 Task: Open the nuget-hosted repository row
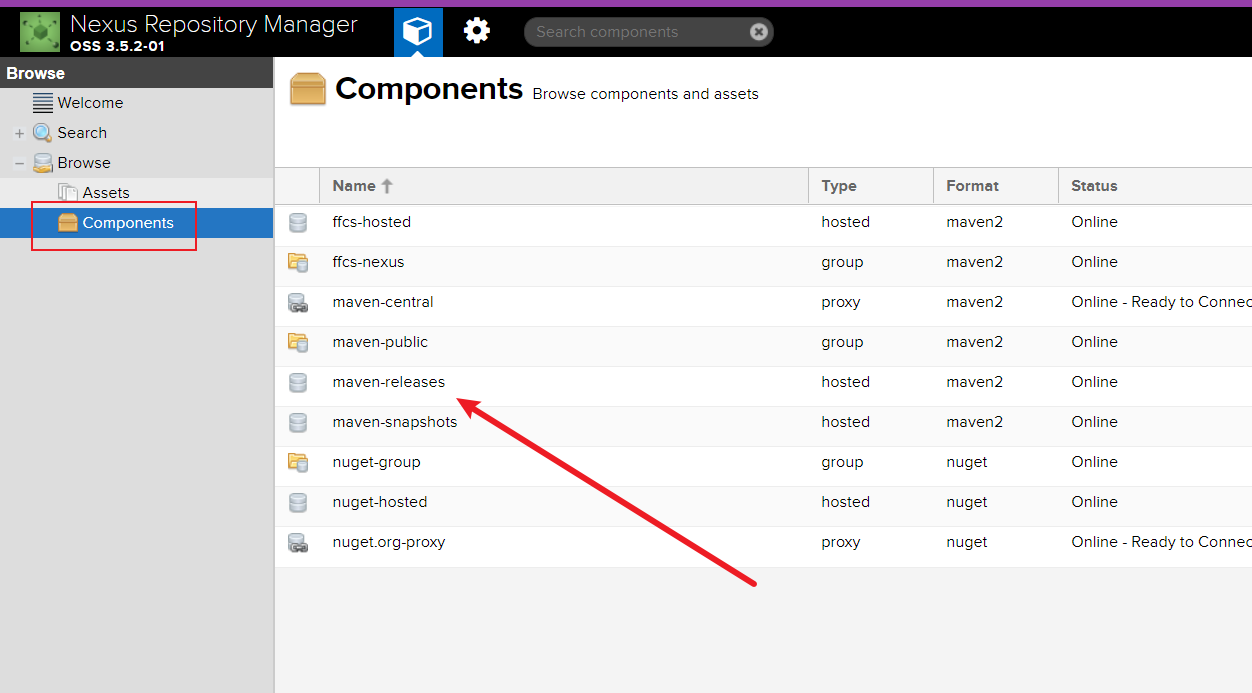[380, 502]
